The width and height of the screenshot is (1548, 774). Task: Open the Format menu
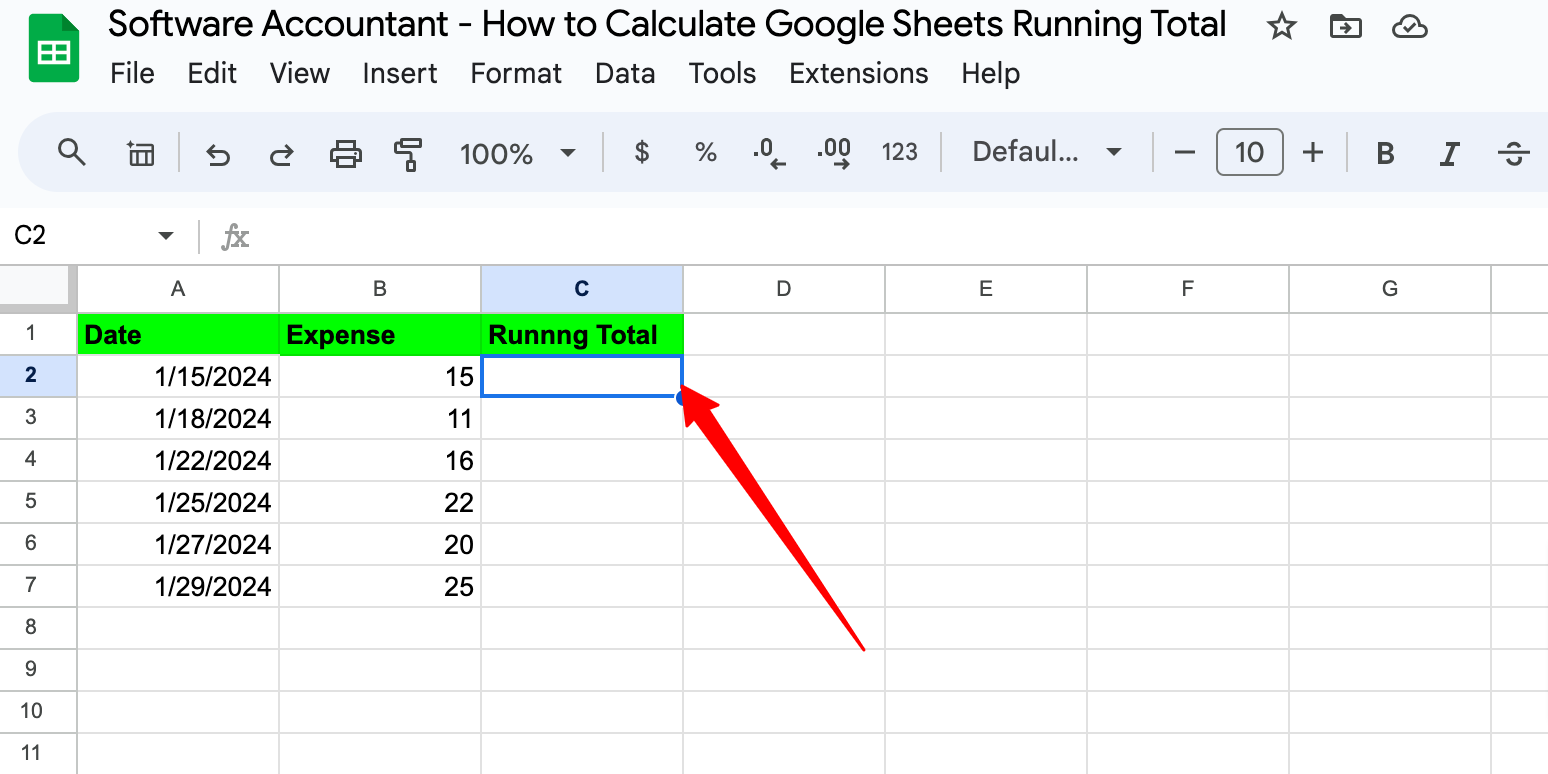[516, 73]
